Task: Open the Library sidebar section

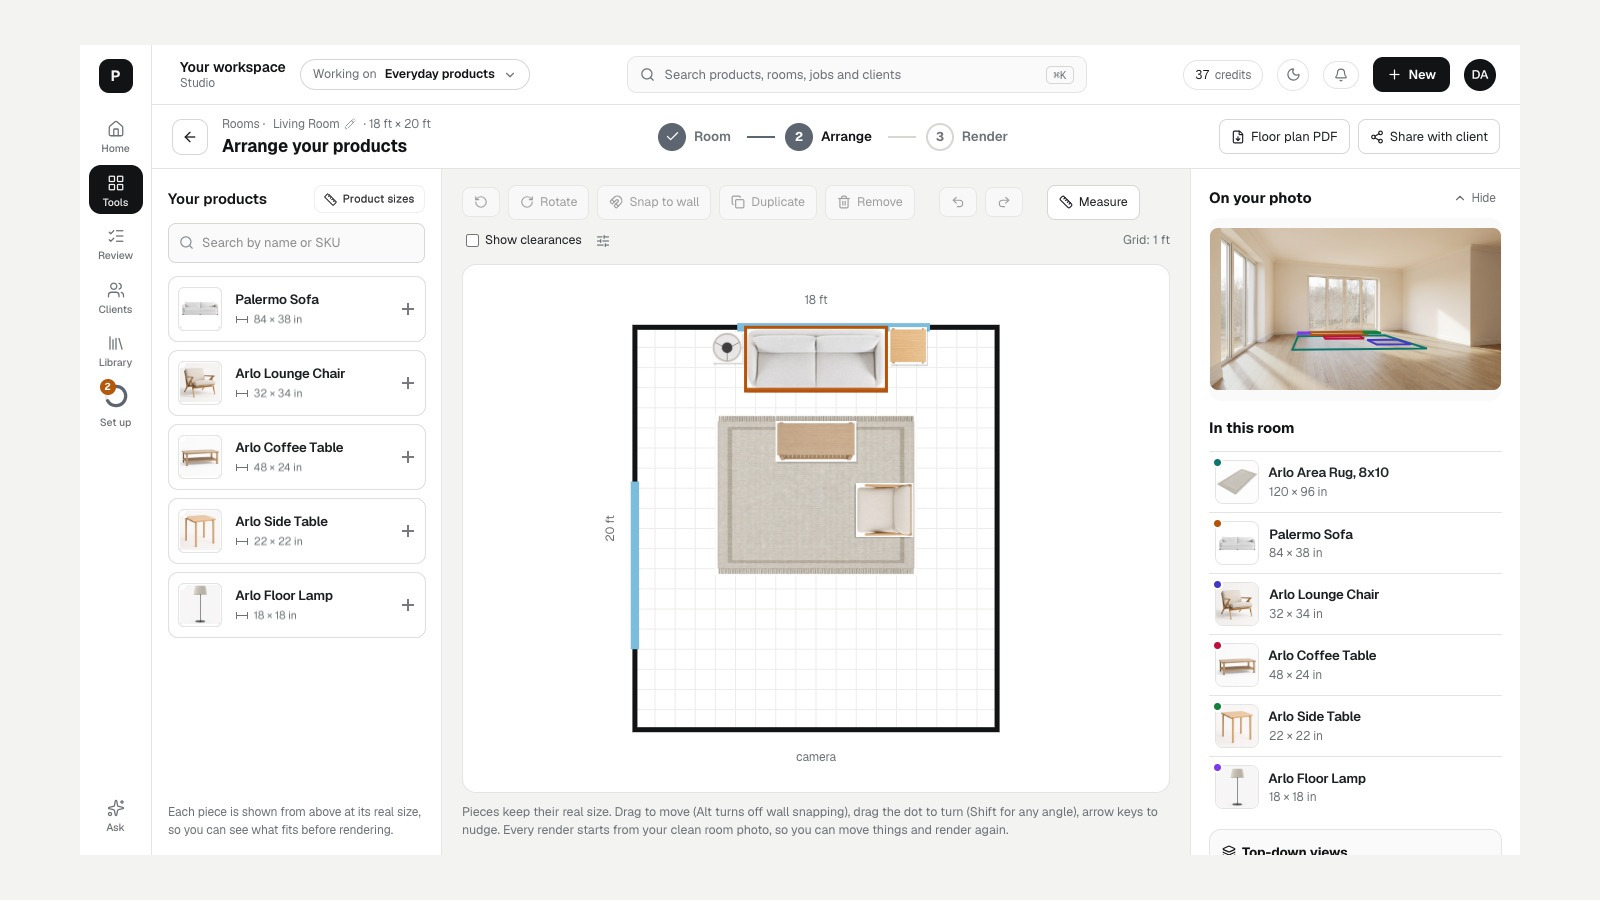Action: (x=115, y=351)
